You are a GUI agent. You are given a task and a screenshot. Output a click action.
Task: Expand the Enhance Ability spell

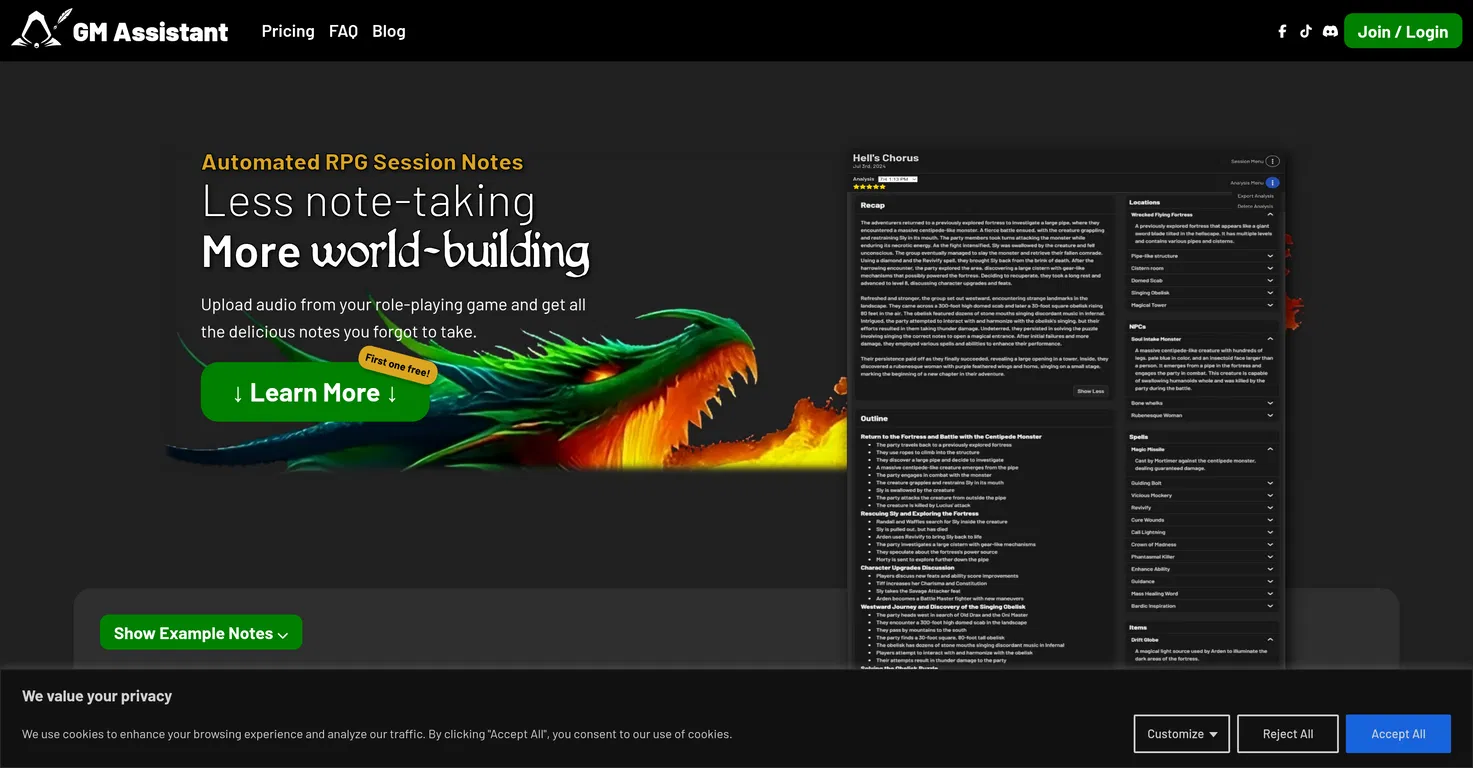pos(1270,569)
